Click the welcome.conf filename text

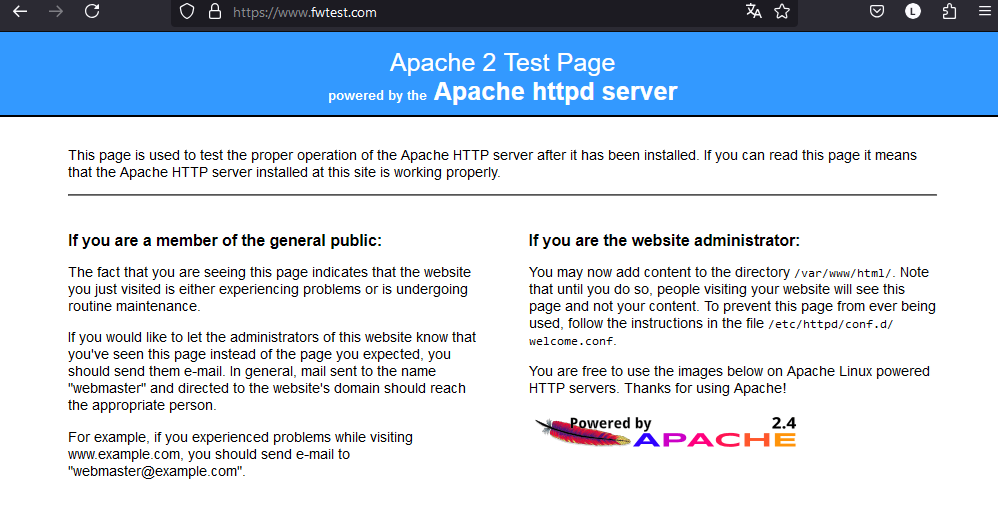click(571, 342)
